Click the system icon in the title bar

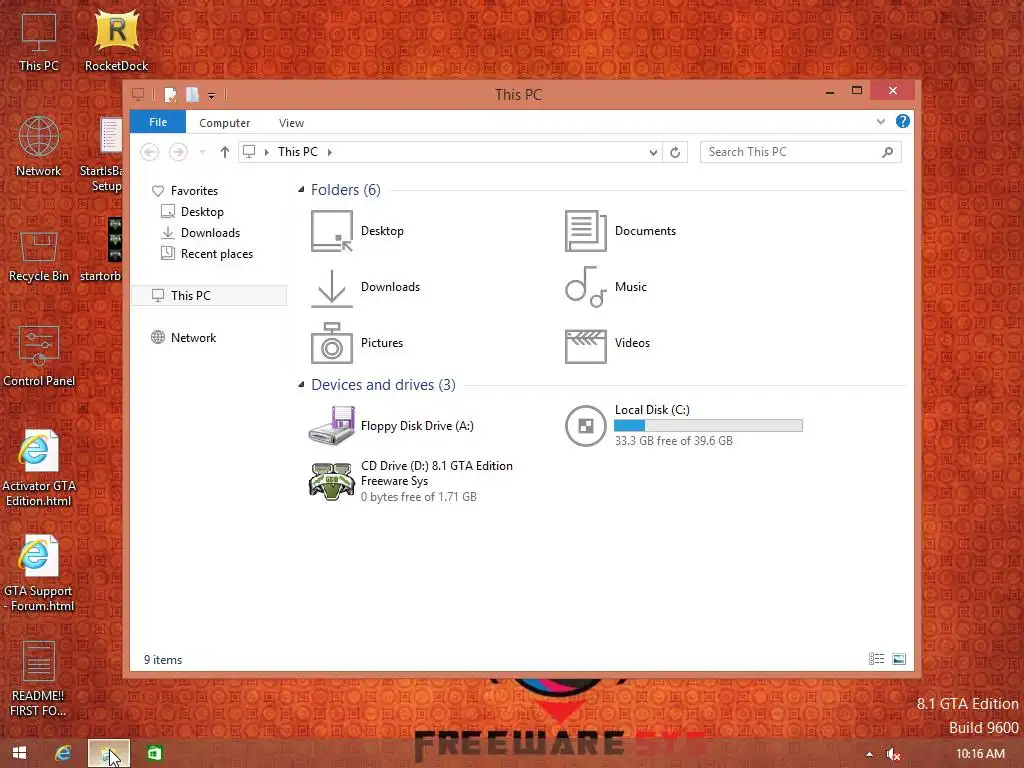[x=138, y=95]
